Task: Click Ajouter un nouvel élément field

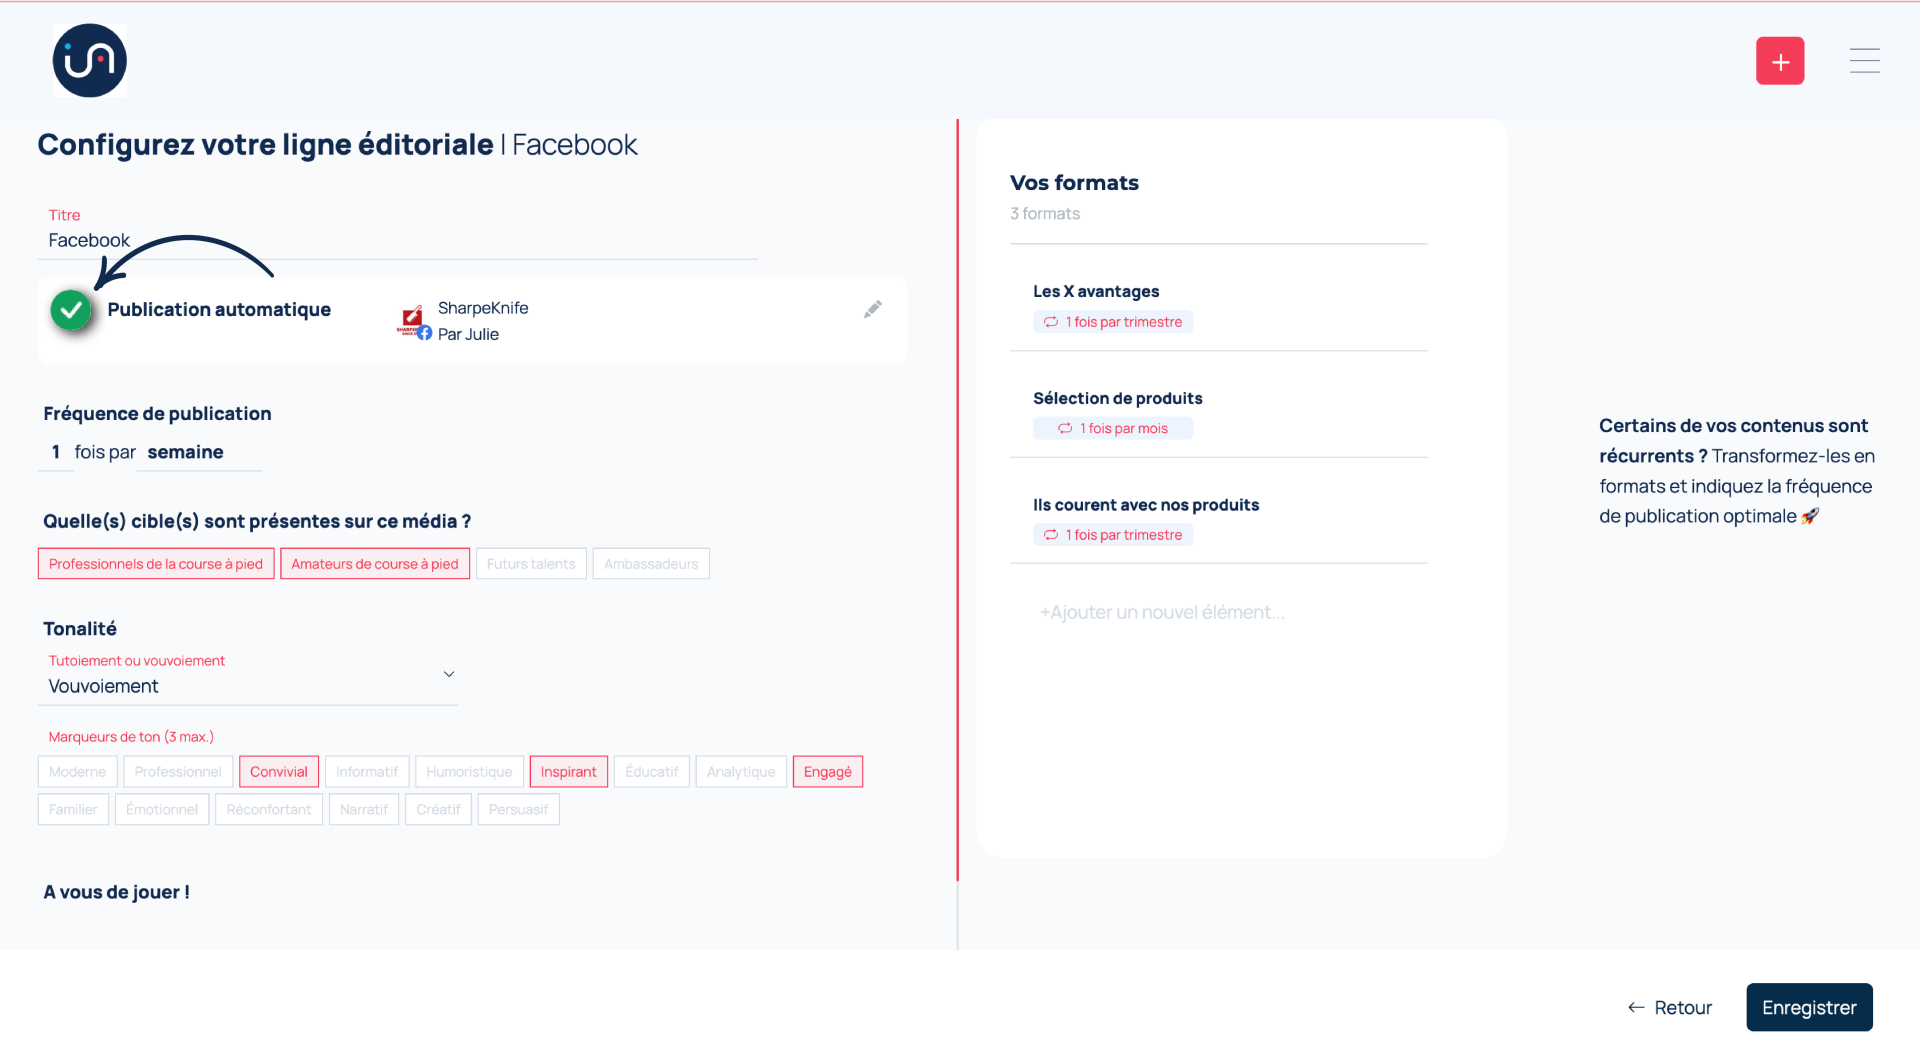Action: coord(1162,612)
